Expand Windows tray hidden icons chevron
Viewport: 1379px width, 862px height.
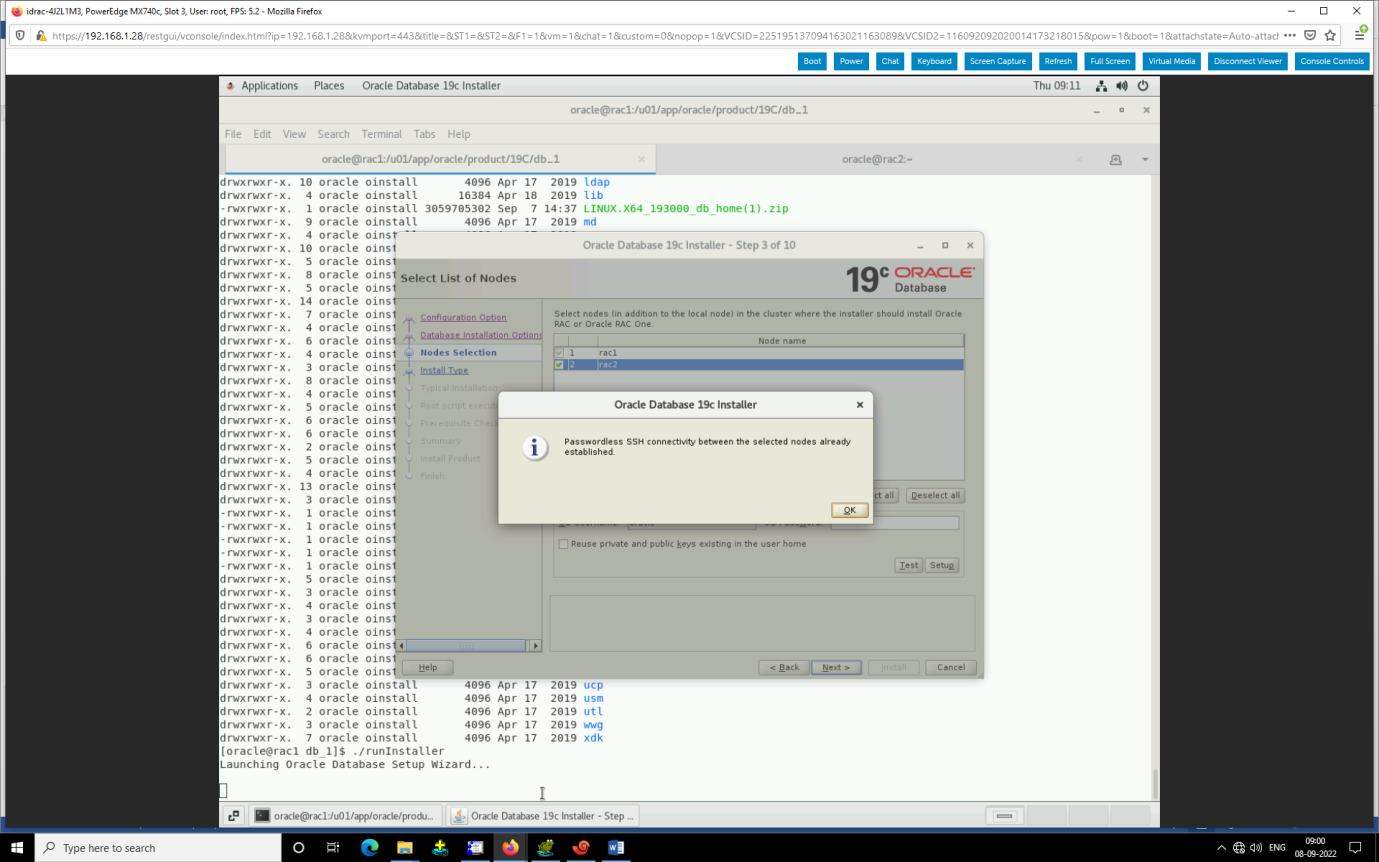coord(1221,848)
